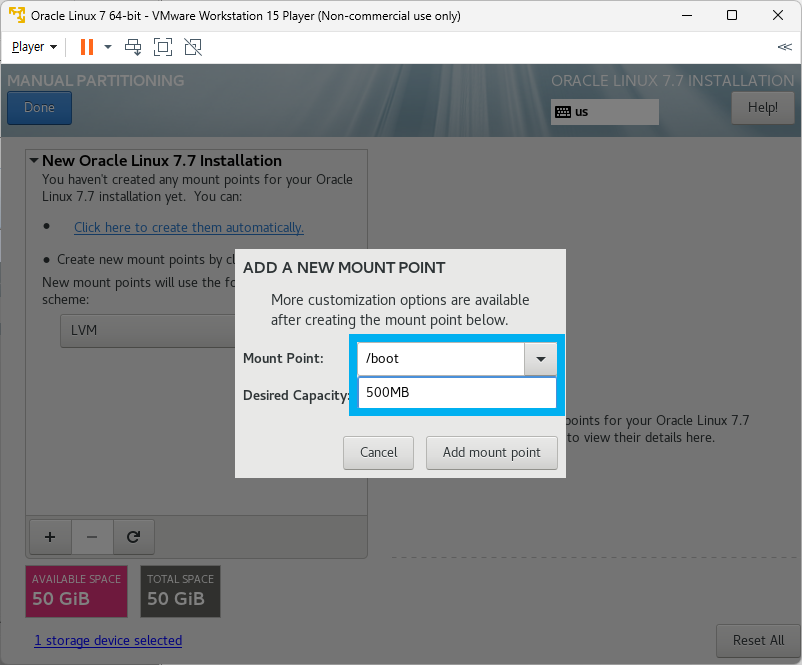This screenshot has height=665, width=802.
Task: Minimize the VMware Player window
Action: pyautogui.click(x=686, y=15)
